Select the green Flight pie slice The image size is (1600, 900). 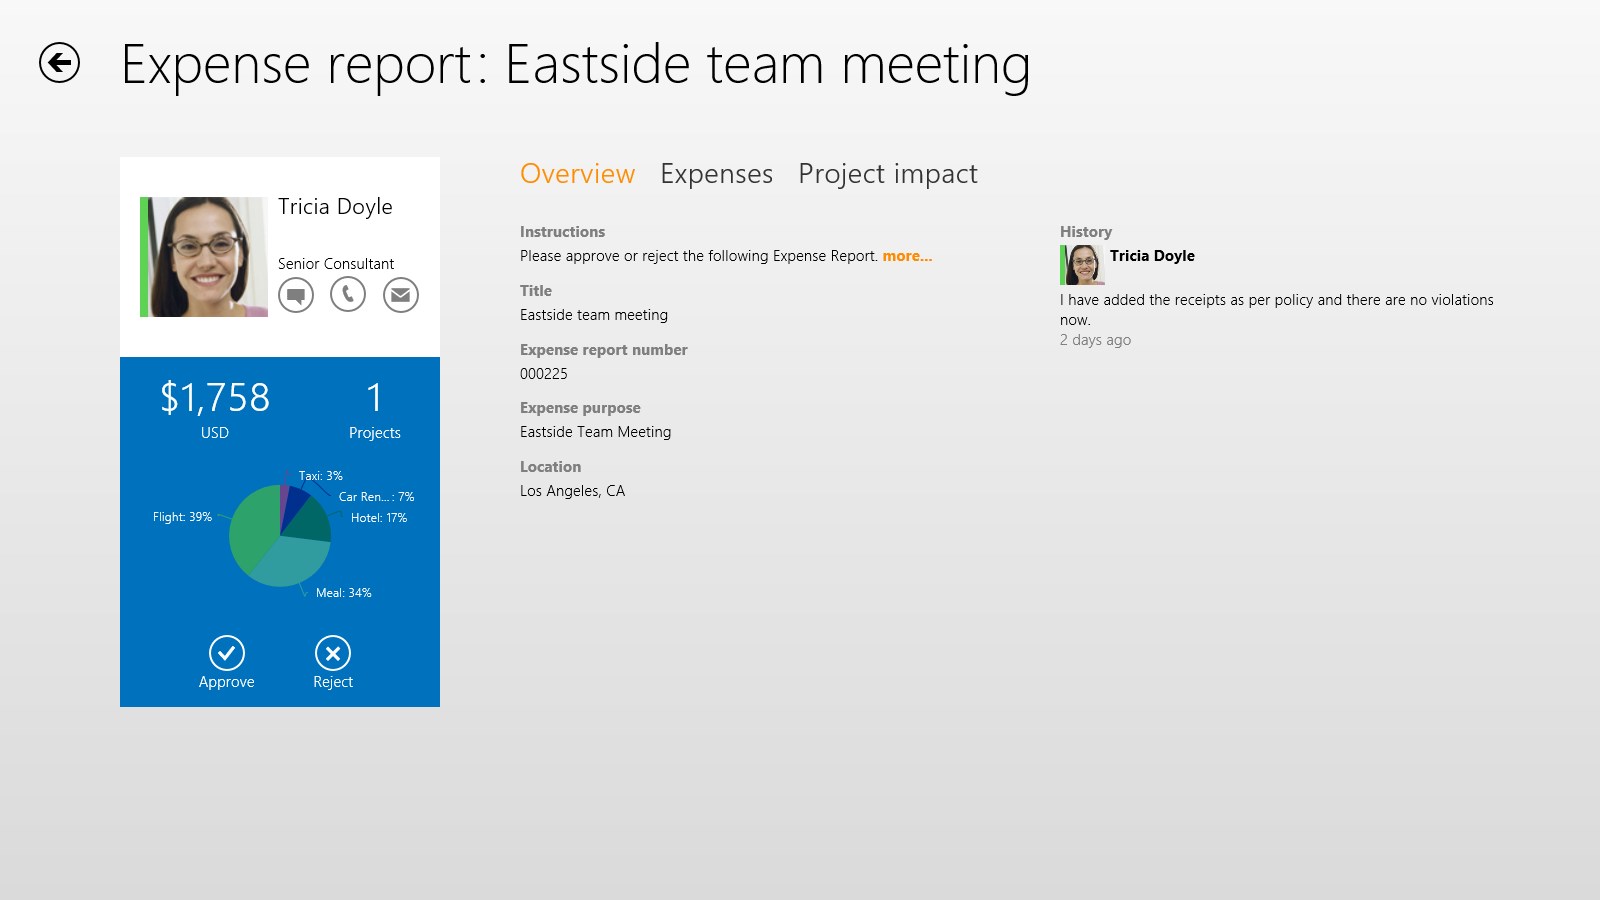click(x=252, y=525)
